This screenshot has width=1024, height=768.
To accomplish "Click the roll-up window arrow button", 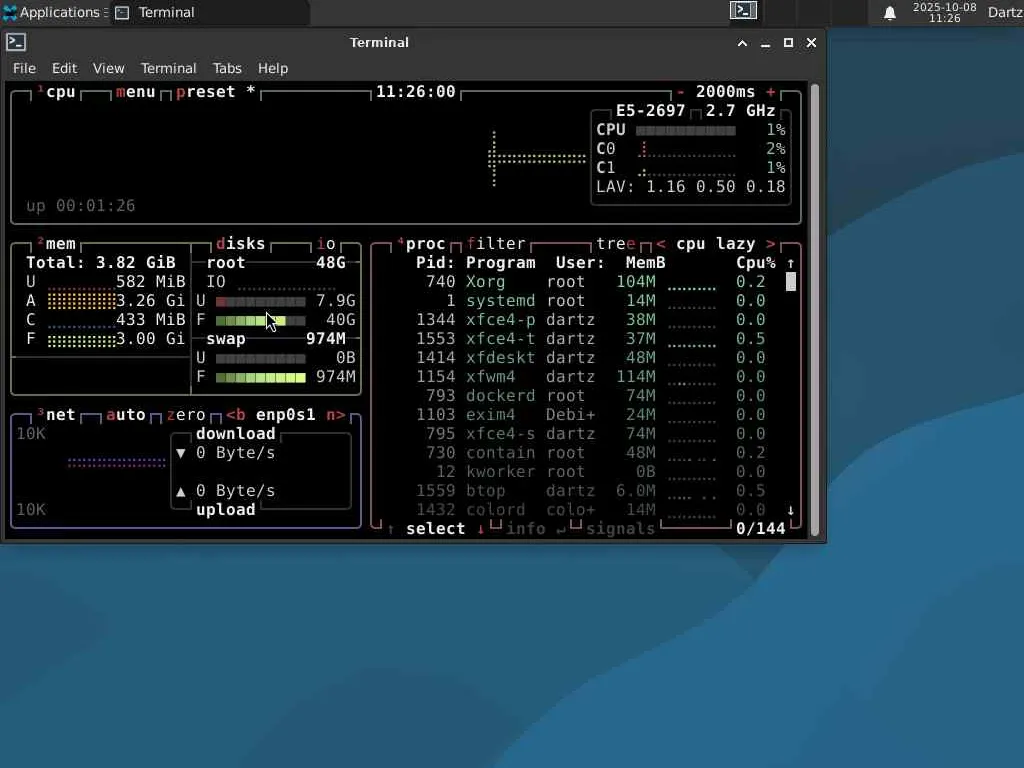I will pos(743,43).
